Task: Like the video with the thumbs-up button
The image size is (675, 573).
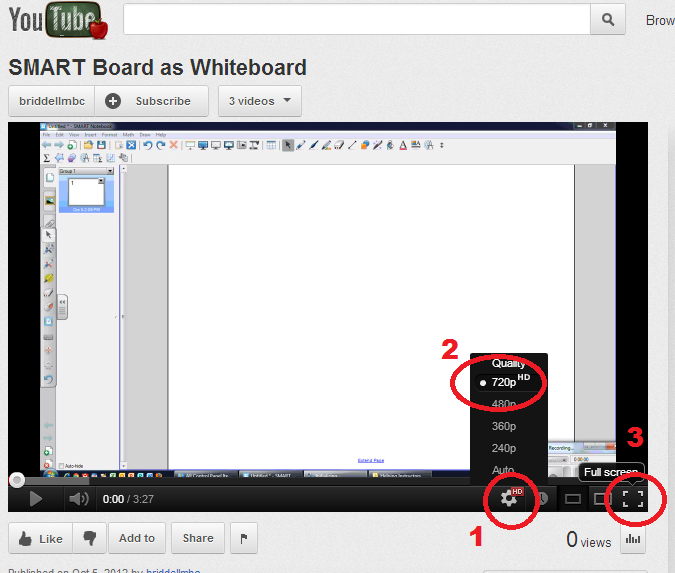Action: (x=40, y=538)
